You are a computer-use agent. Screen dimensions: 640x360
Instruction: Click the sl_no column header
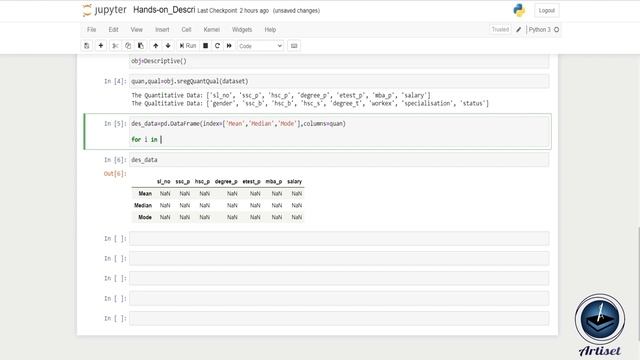coord(164,181)
